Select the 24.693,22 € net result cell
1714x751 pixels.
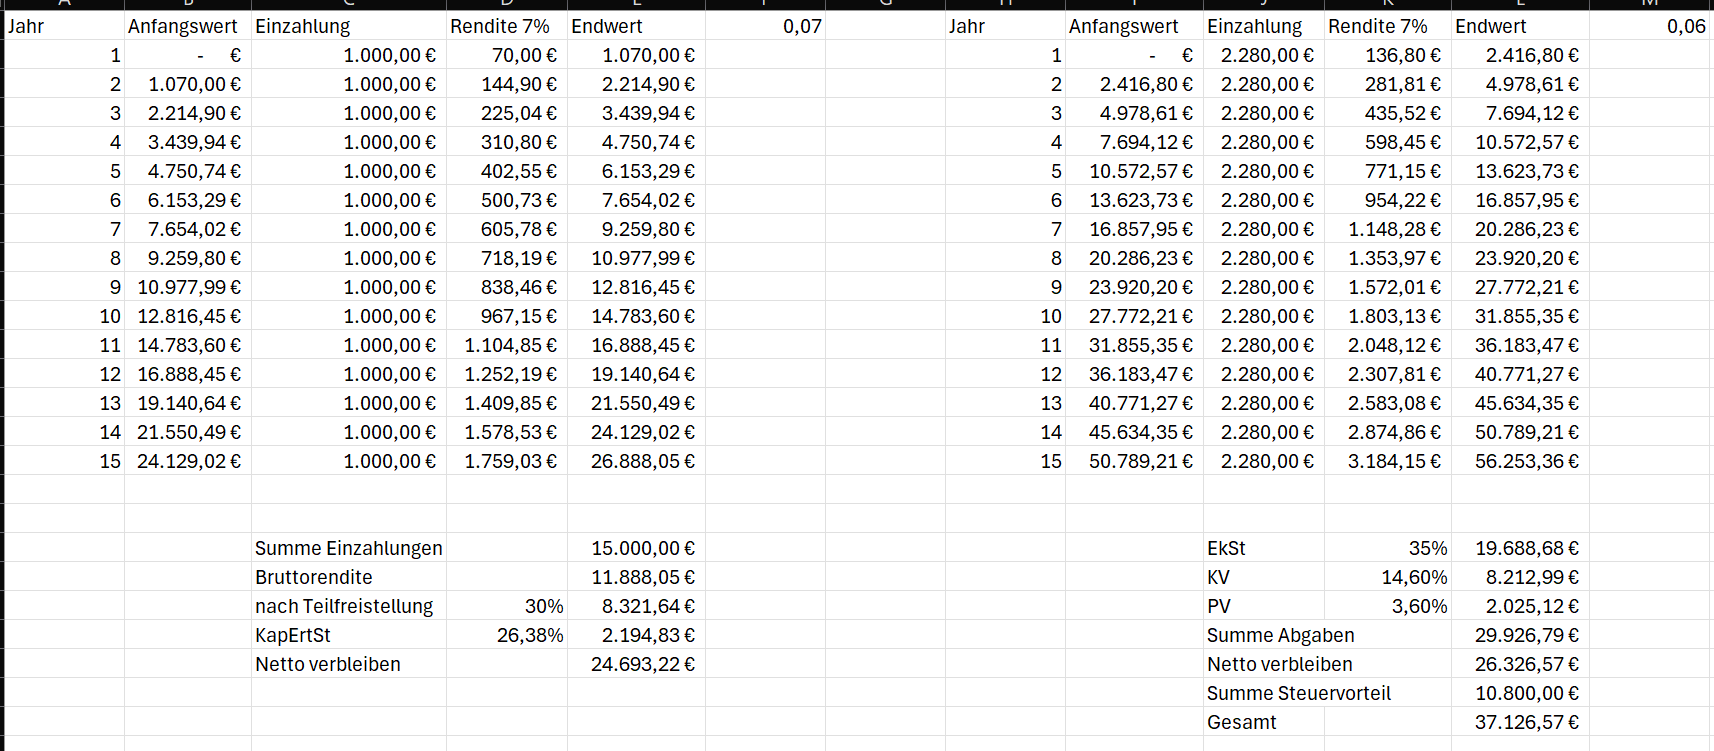[636, 664]
